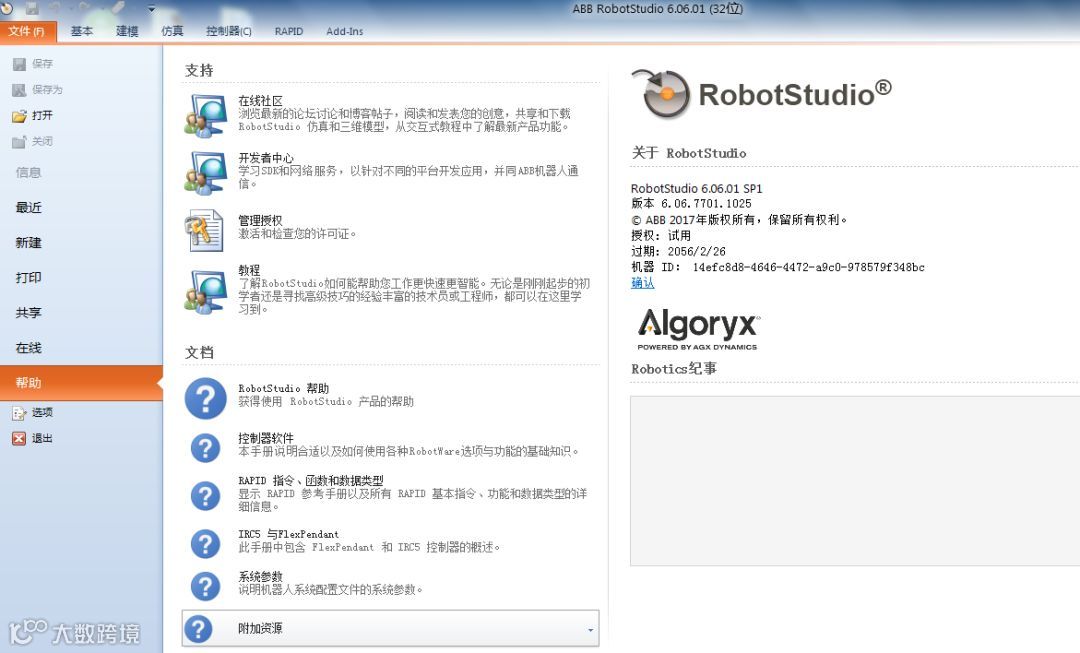Click the Save (保存) icon in sidebar
Viewport: 1080px width, 653px height.
[x=19, y=64]
